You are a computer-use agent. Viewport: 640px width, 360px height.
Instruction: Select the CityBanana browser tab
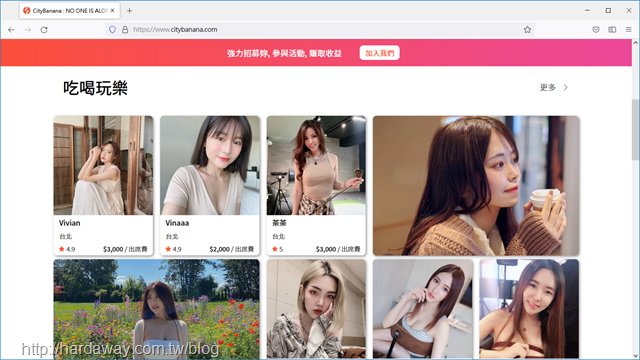click(69, 11)
